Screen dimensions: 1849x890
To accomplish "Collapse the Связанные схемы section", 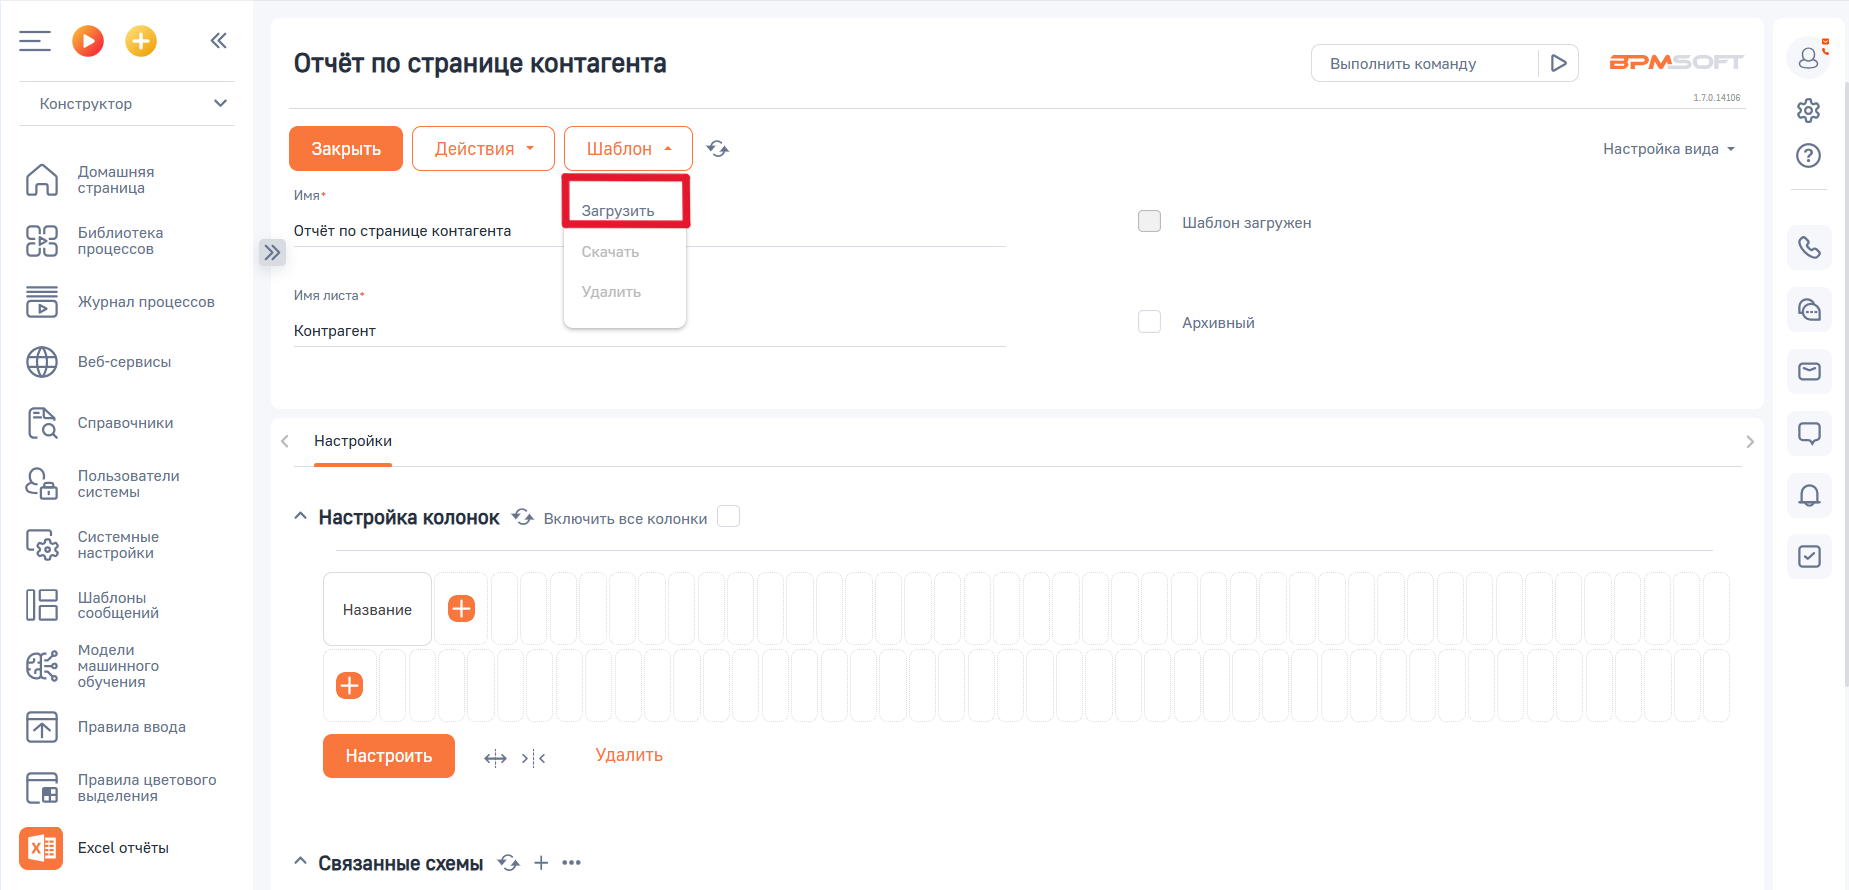I will point(300,862).
